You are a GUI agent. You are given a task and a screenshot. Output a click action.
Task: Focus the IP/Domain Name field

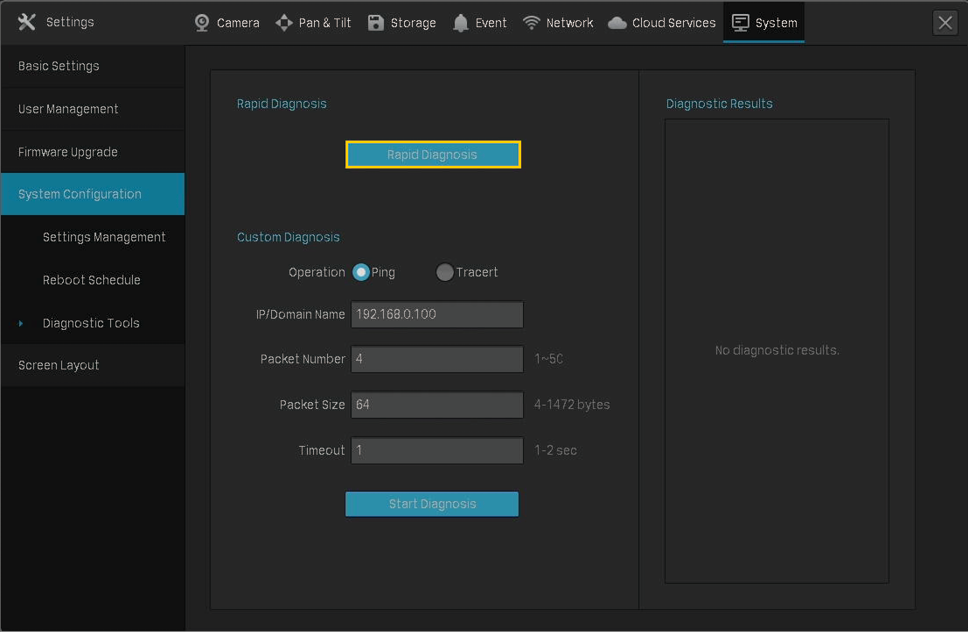click(437, 315)
